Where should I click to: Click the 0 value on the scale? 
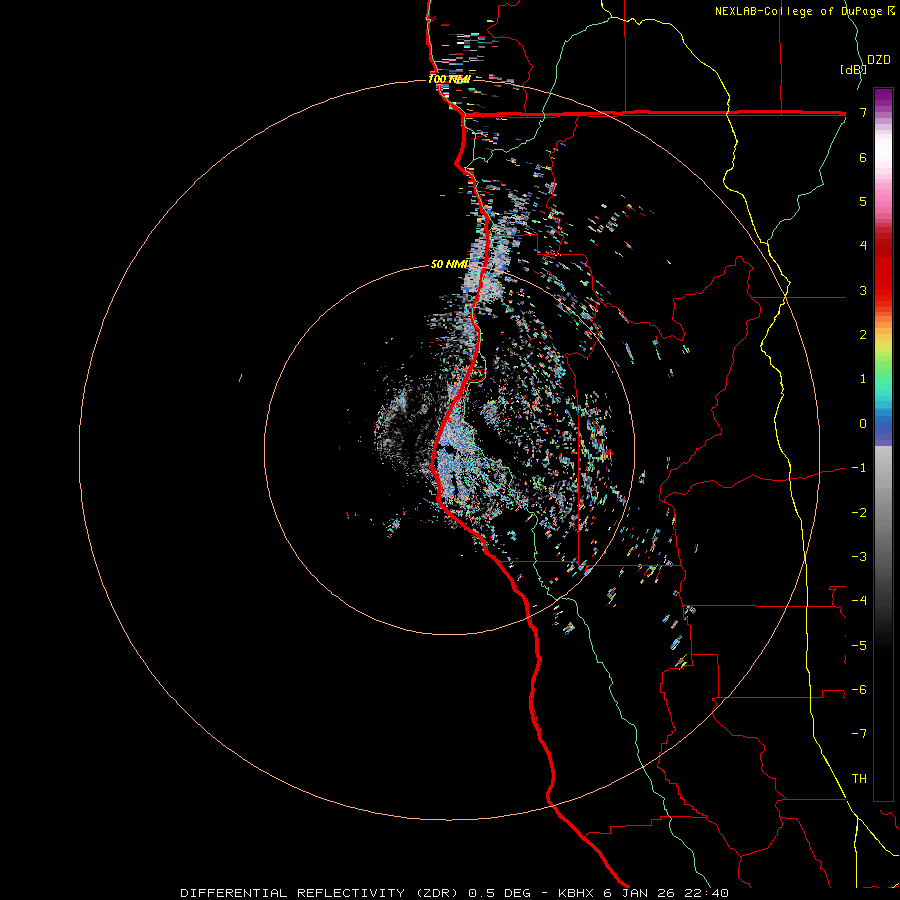pos(863,424)
